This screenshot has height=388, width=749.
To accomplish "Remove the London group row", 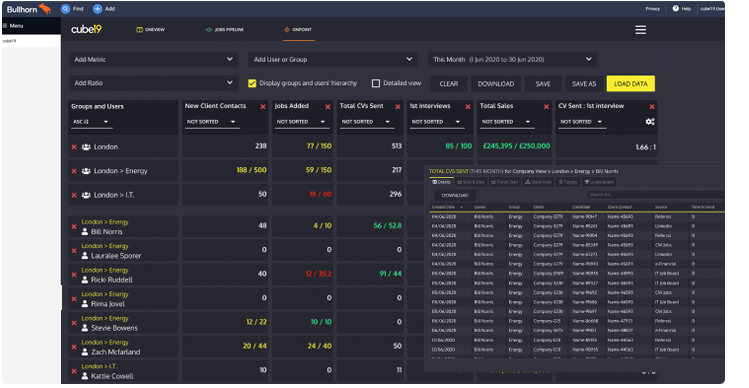I will coord(74,147).
